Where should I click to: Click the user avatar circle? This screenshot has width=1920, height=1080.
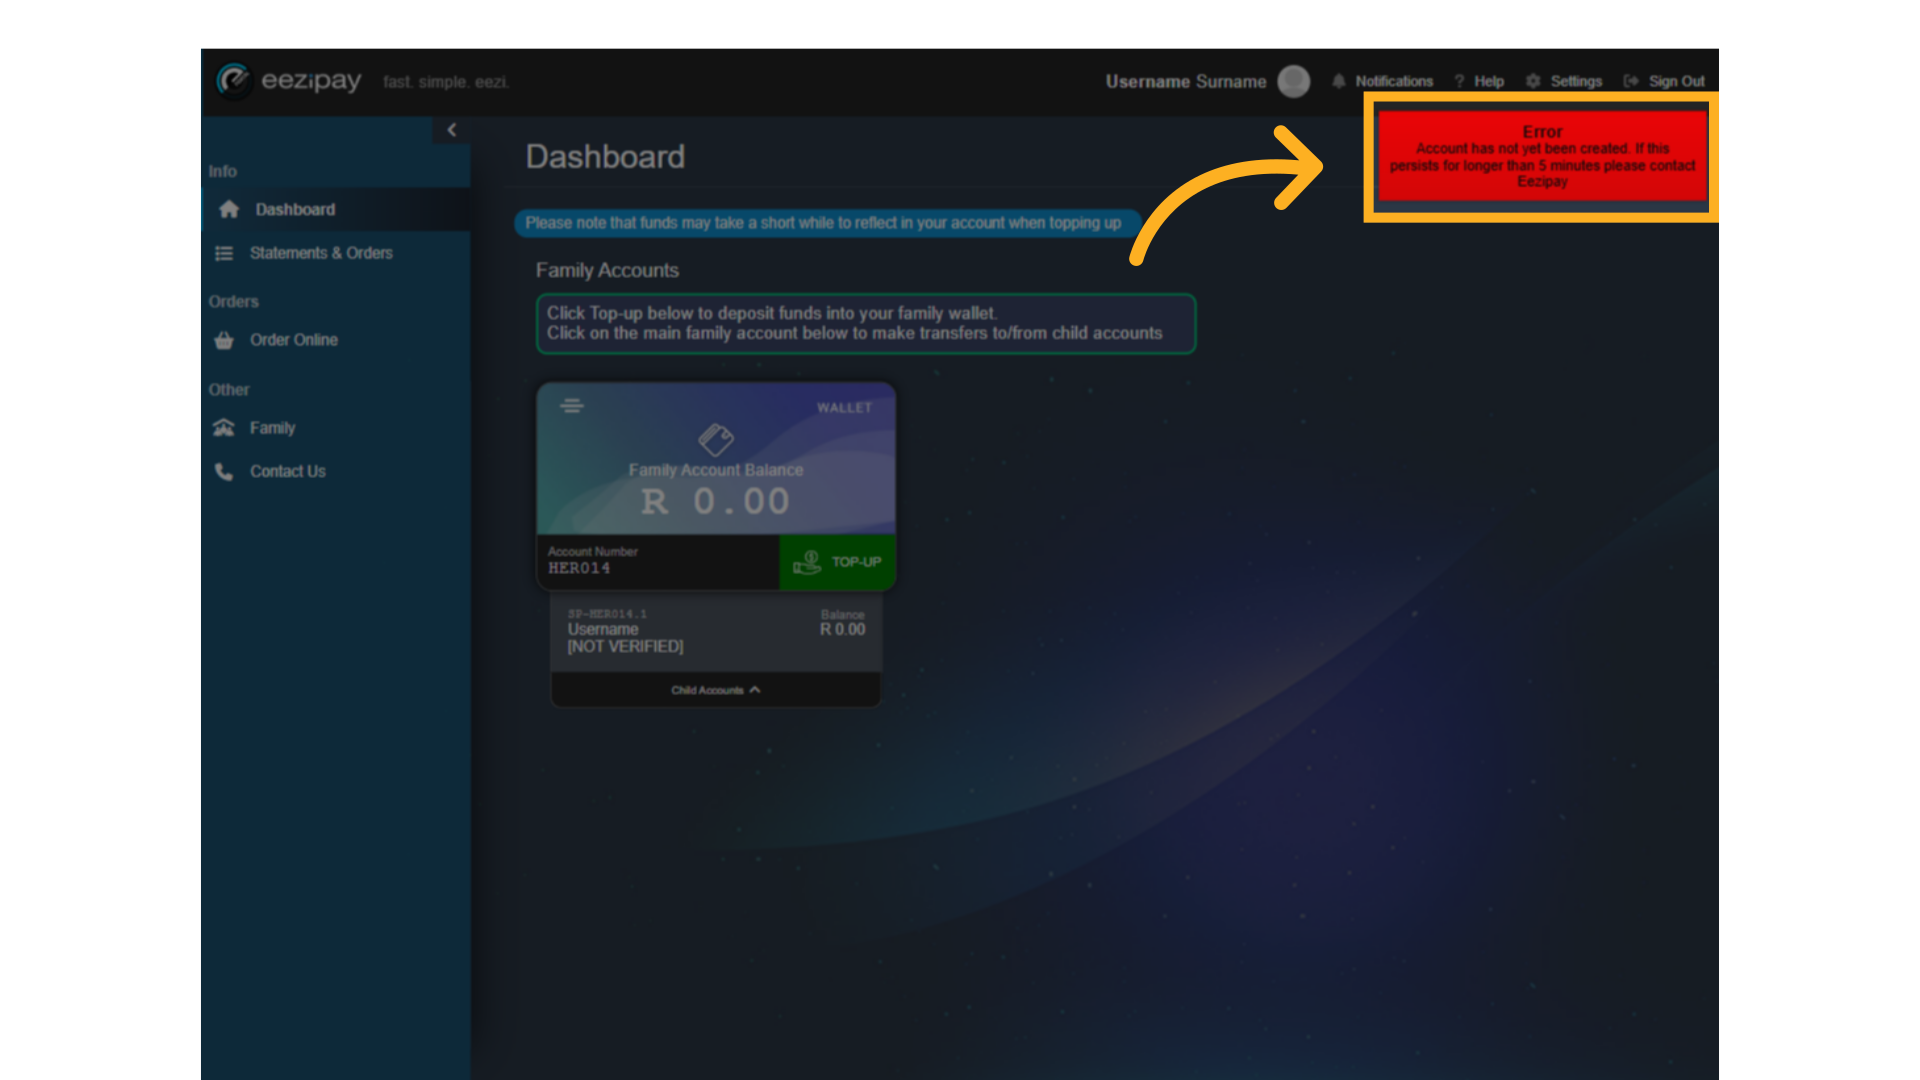[1294, 81]
